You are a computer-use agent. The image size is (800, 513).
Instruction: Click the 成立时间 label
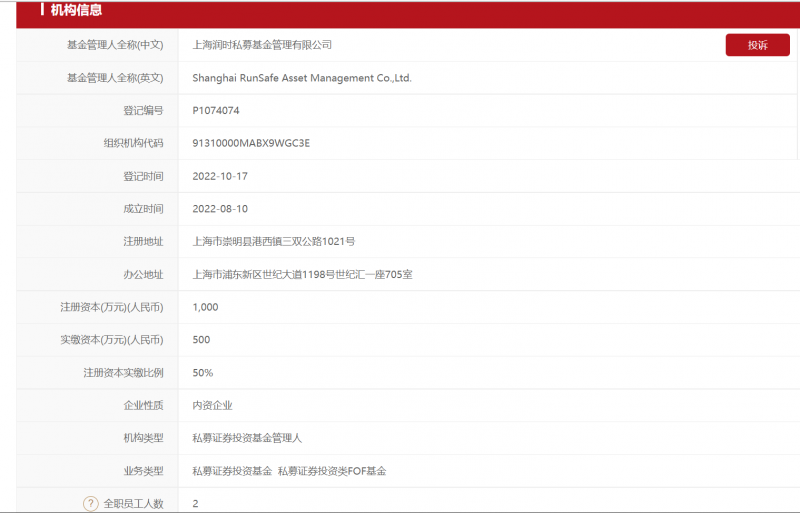coord(143,209)
